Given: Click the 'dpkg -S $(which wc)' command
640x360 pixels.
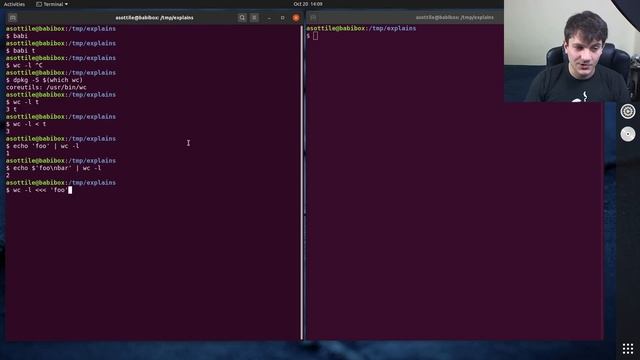Looking at the screenshot, I should [x=44, y=80].
